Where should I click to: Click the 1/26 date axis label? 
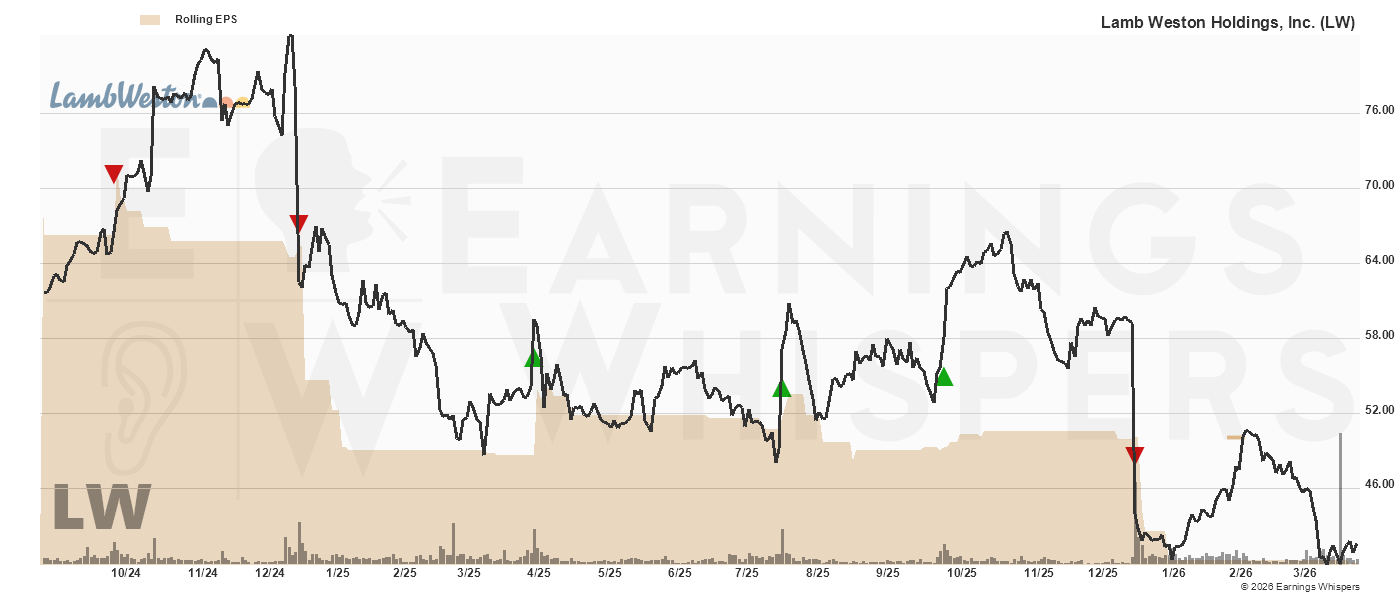[x=1173, y=573]
